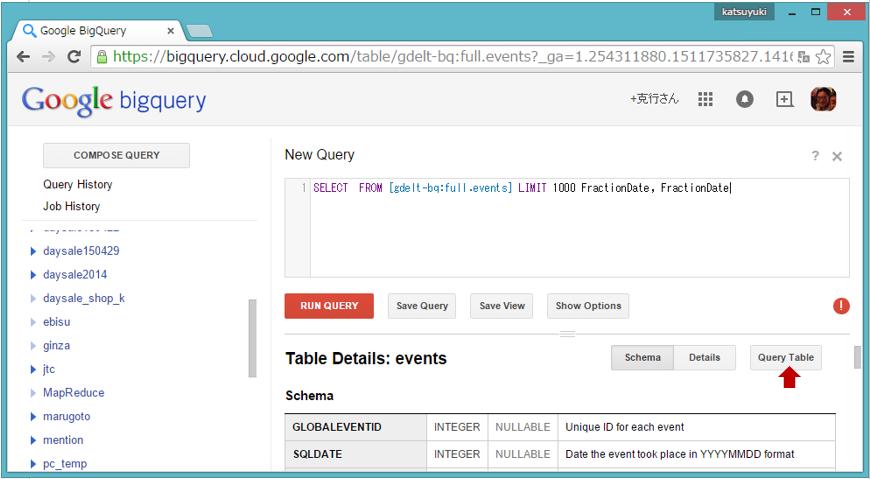Click the red query error indicator
The width and height of the screenshot is (870, 479).
pyautogui.click(x=841, y=306)
